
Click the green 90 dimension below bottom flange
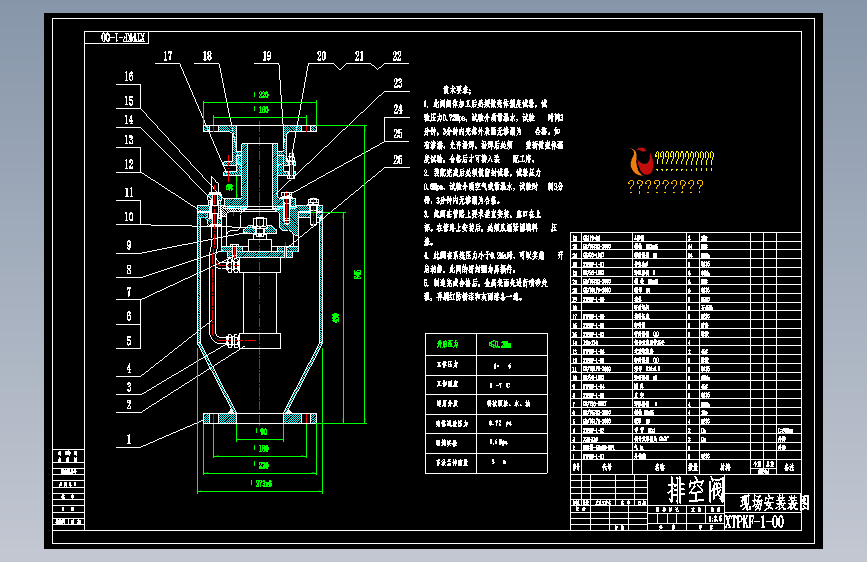(x=264, y=431)
